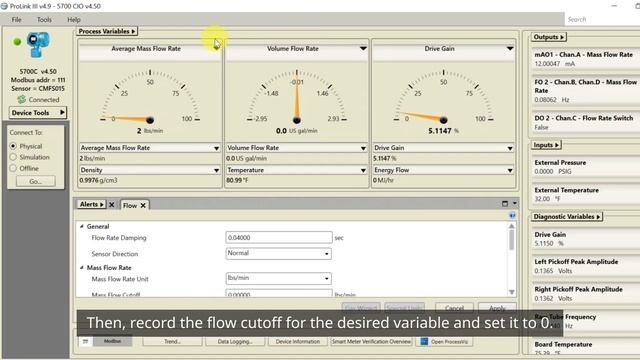Click the small list icon left of Modbus
The width and height of the screenshot is (640, 360).
(85, 341)
